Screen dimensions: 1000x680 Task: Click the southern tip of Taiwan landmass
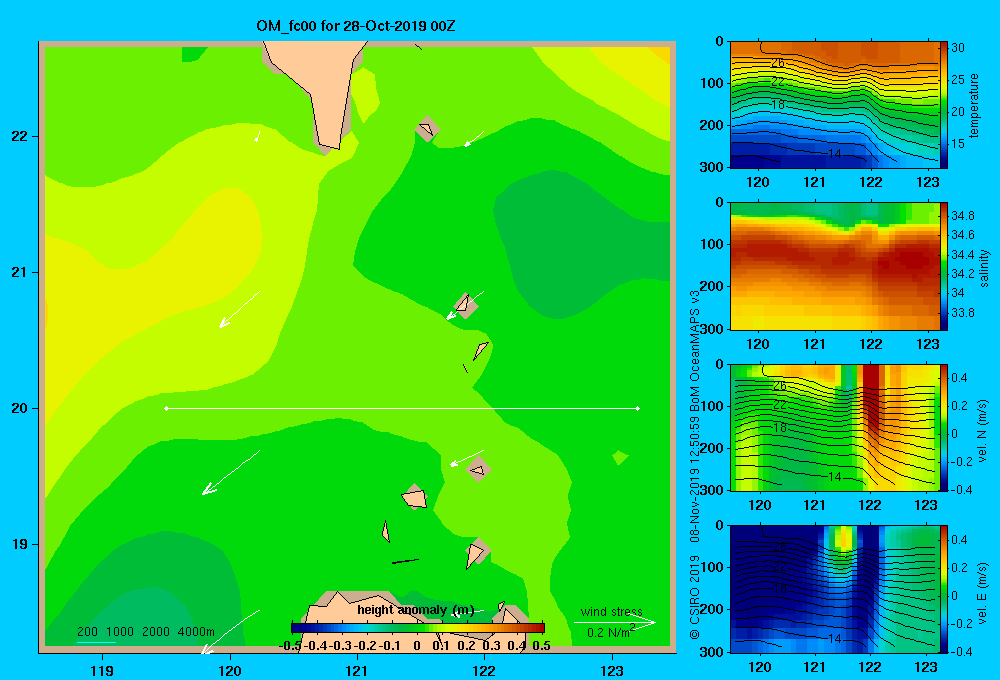click(x=328, y=147)
